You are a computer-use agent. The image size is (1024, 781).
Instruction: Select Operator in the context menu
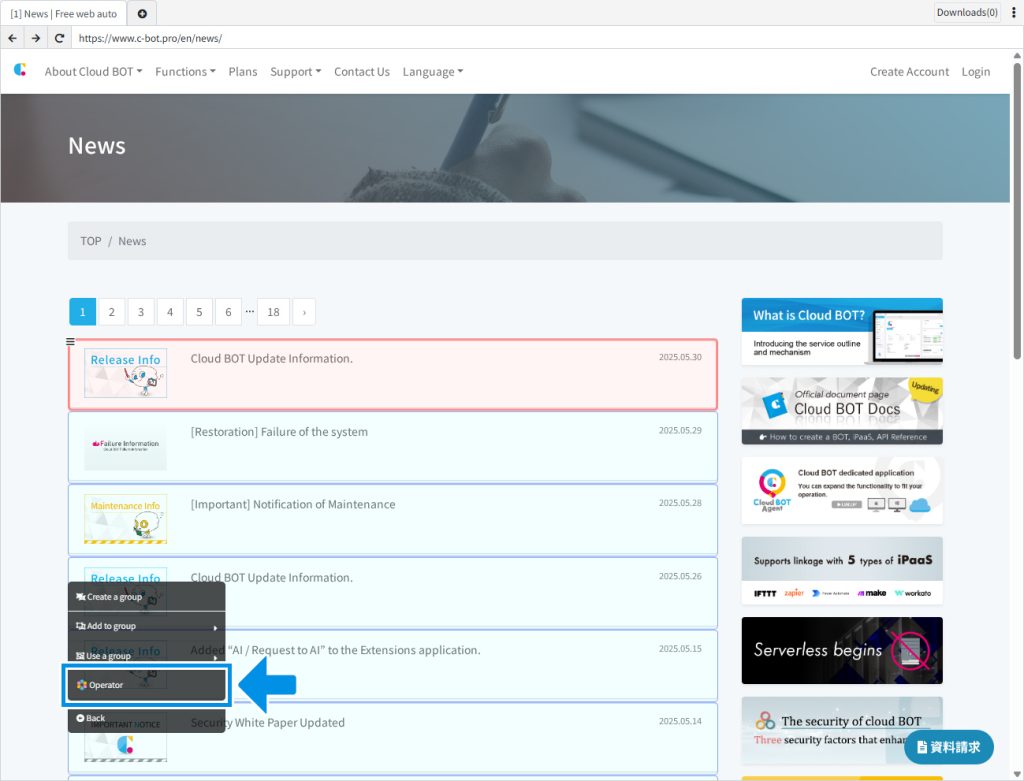pyautogui.click(x=146, y=685)
